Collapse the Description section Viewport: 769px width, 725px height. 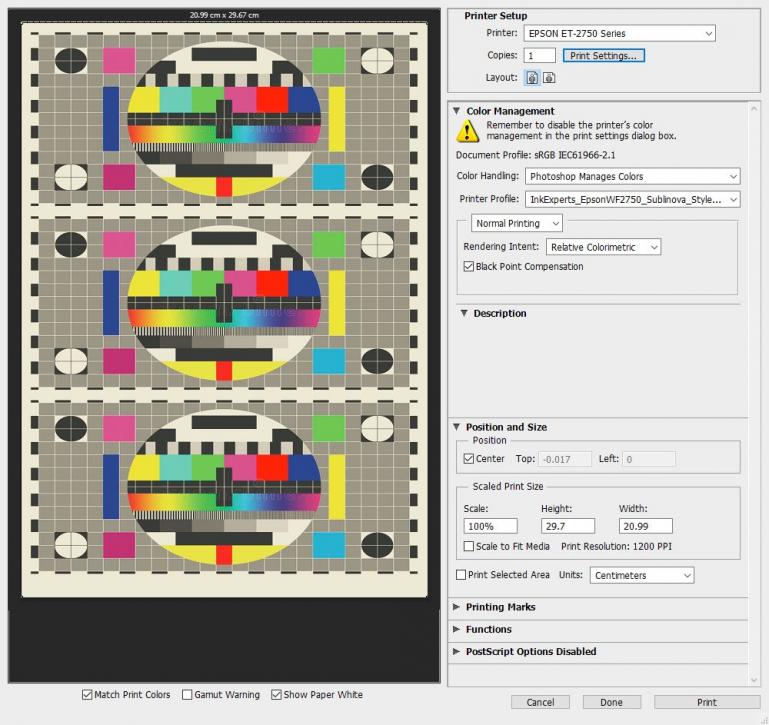point(463,313)
